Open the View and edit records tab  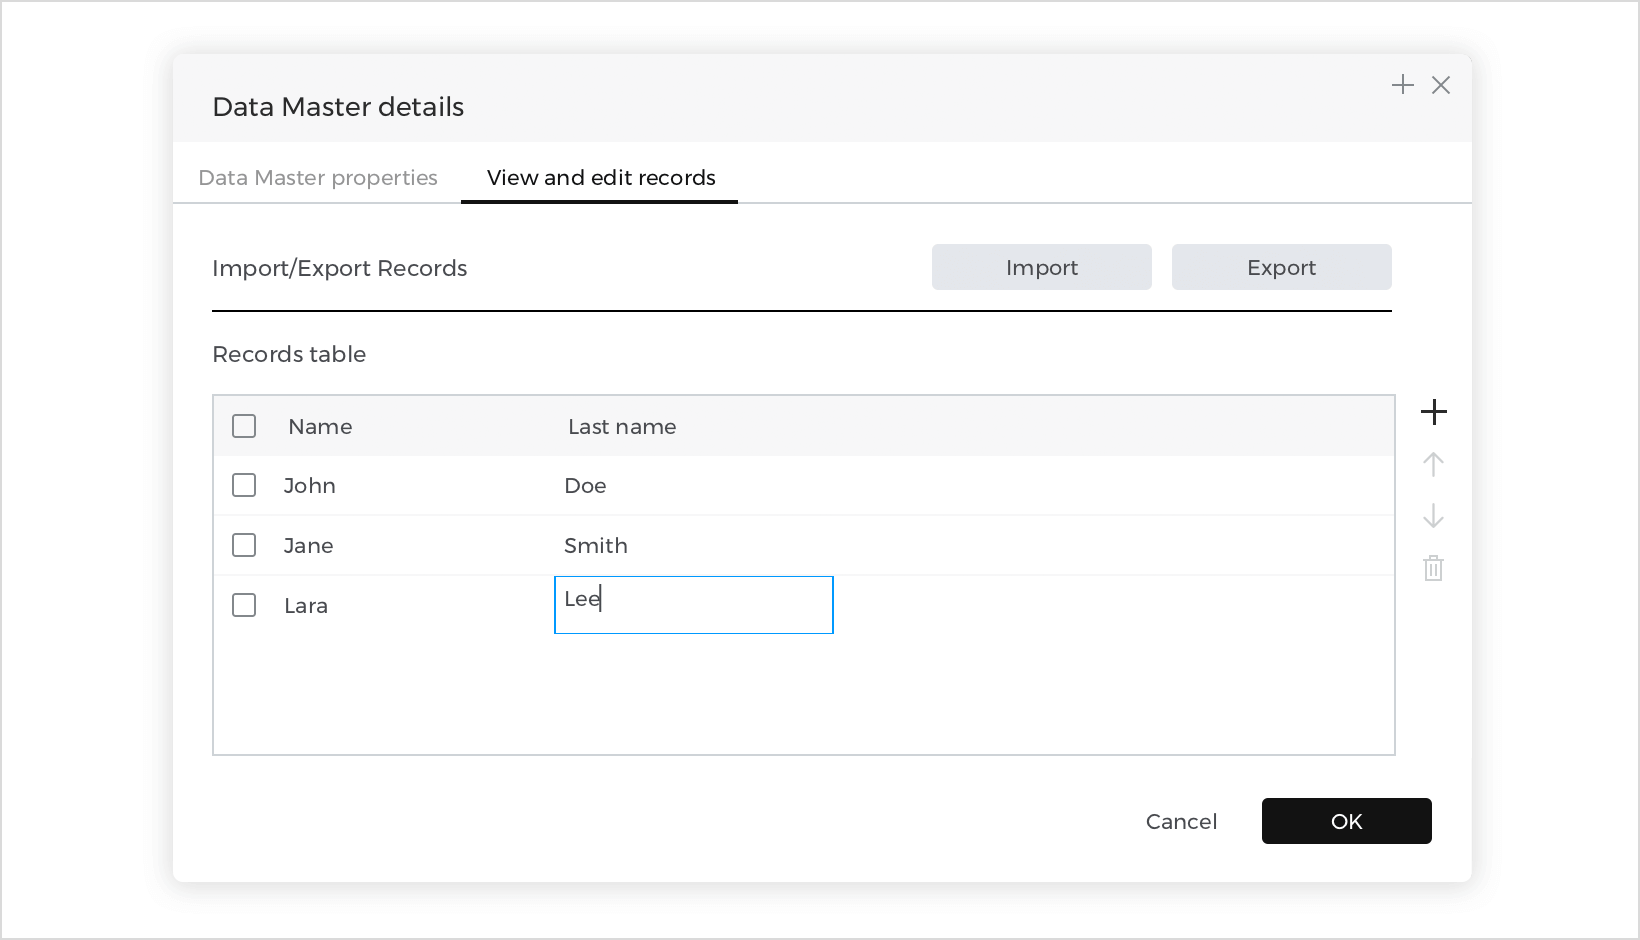pyautogui.click(x=599, y=177)
